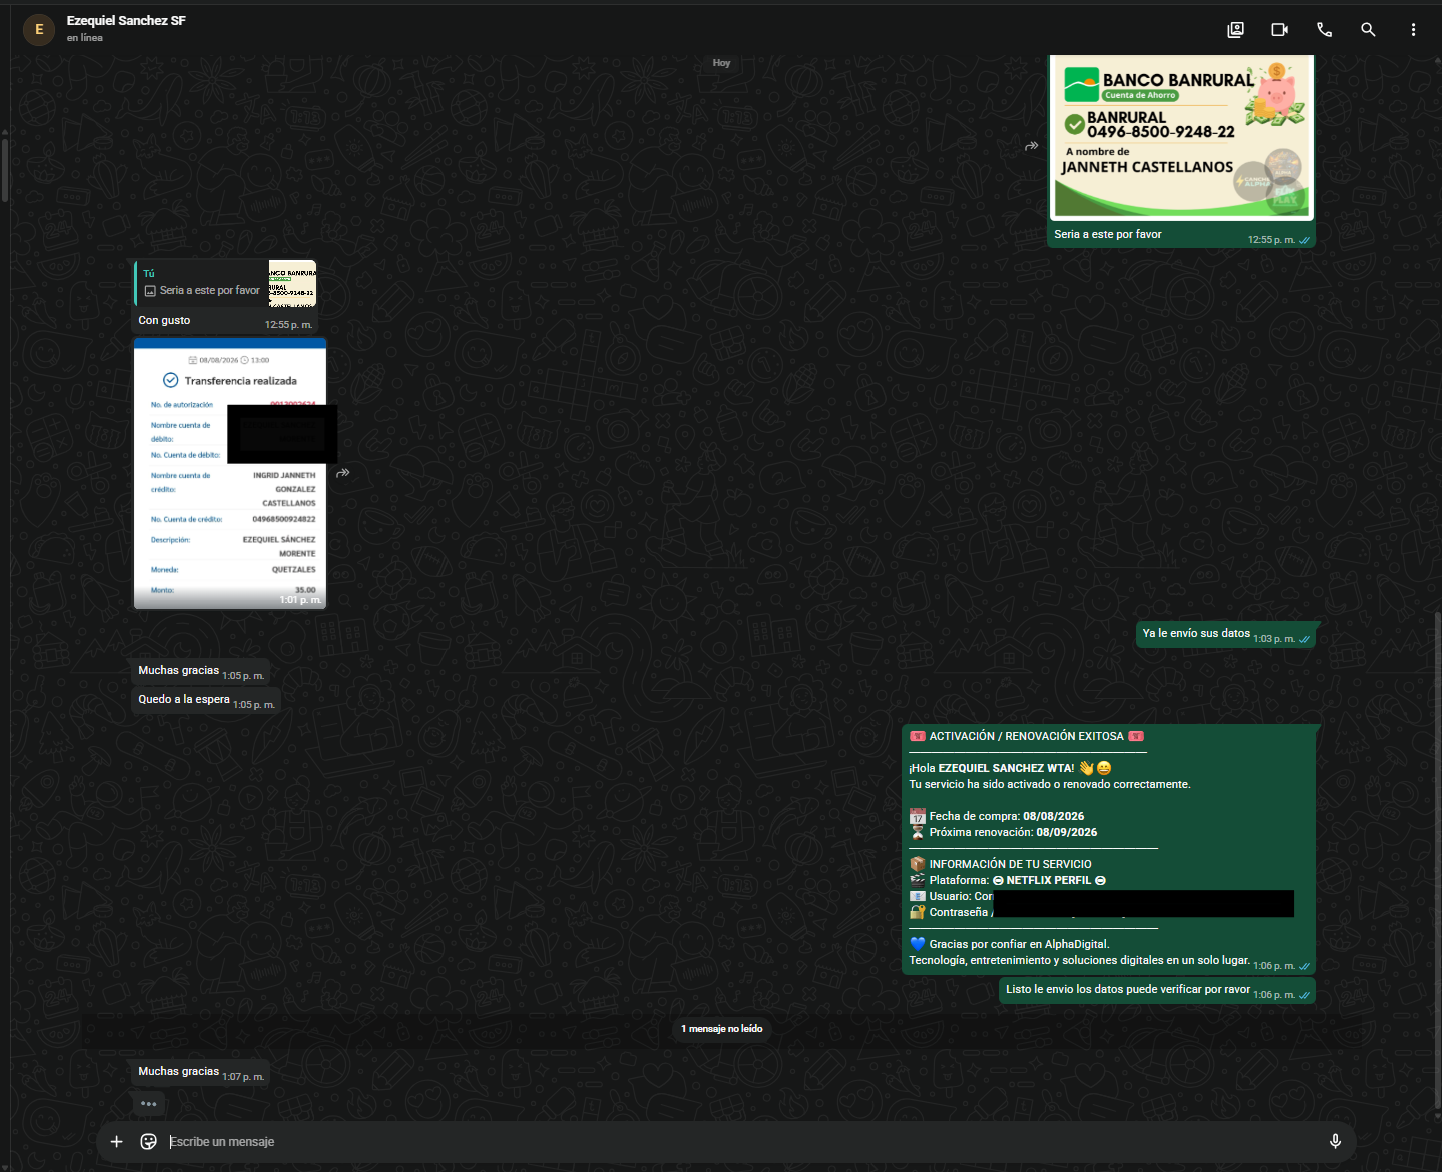The width and height of the screenshot is (1442, 1172).
Task: Click the 1 mensaje no leído divider label
Action: [722, 1029]
